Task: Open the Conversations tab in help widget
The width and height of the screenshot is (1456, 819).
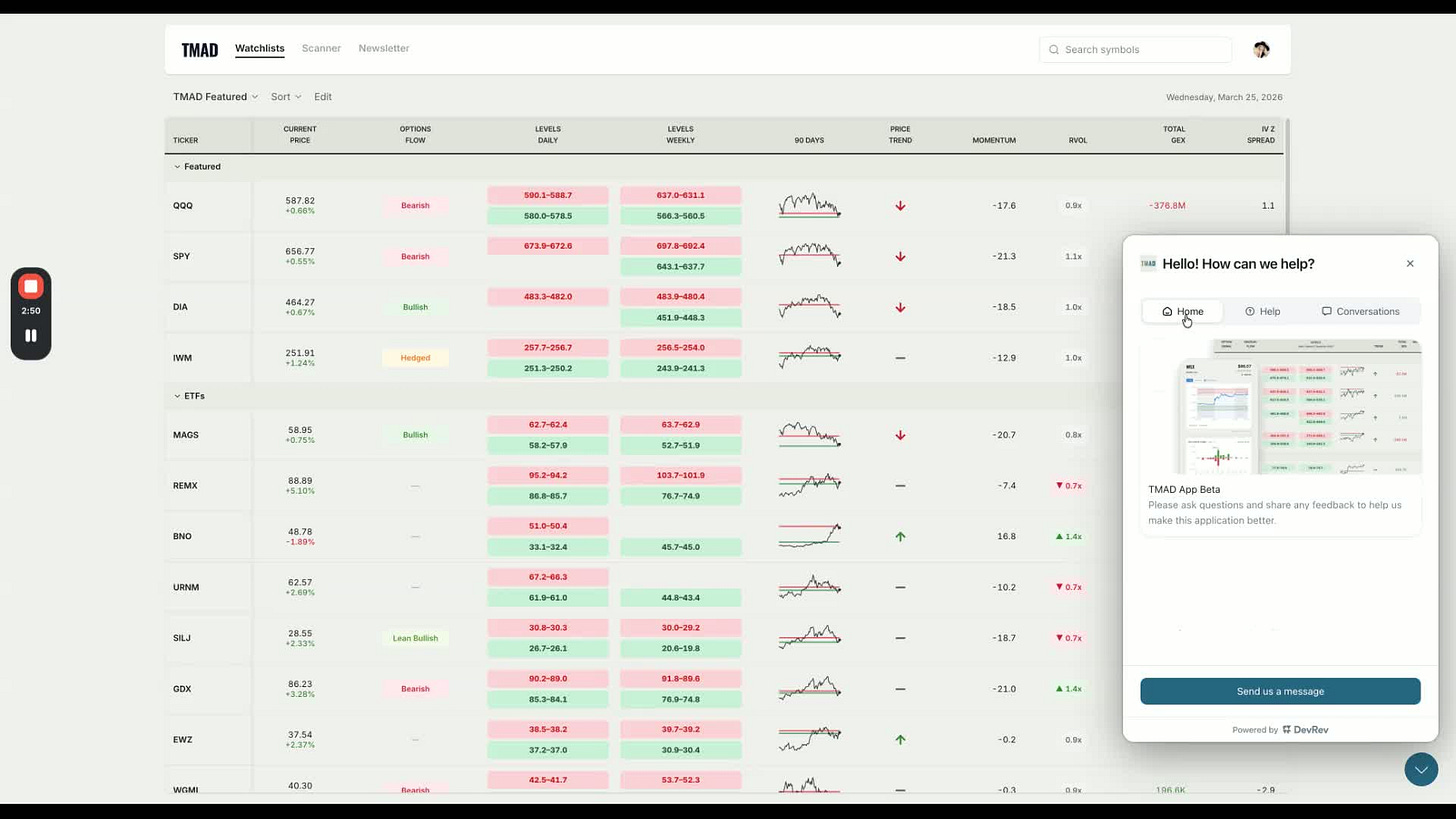Action: (x=1360, y=311)
